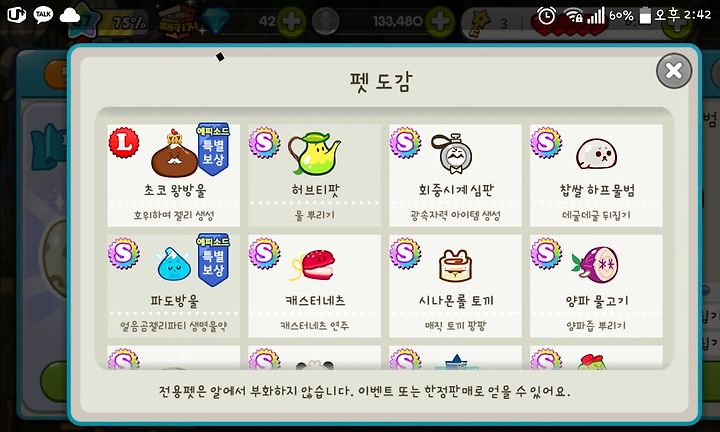The height and width of the screenshot is (432, 720).
Task: Tap the blue diamond currency icon
Action: click(215, 21)
